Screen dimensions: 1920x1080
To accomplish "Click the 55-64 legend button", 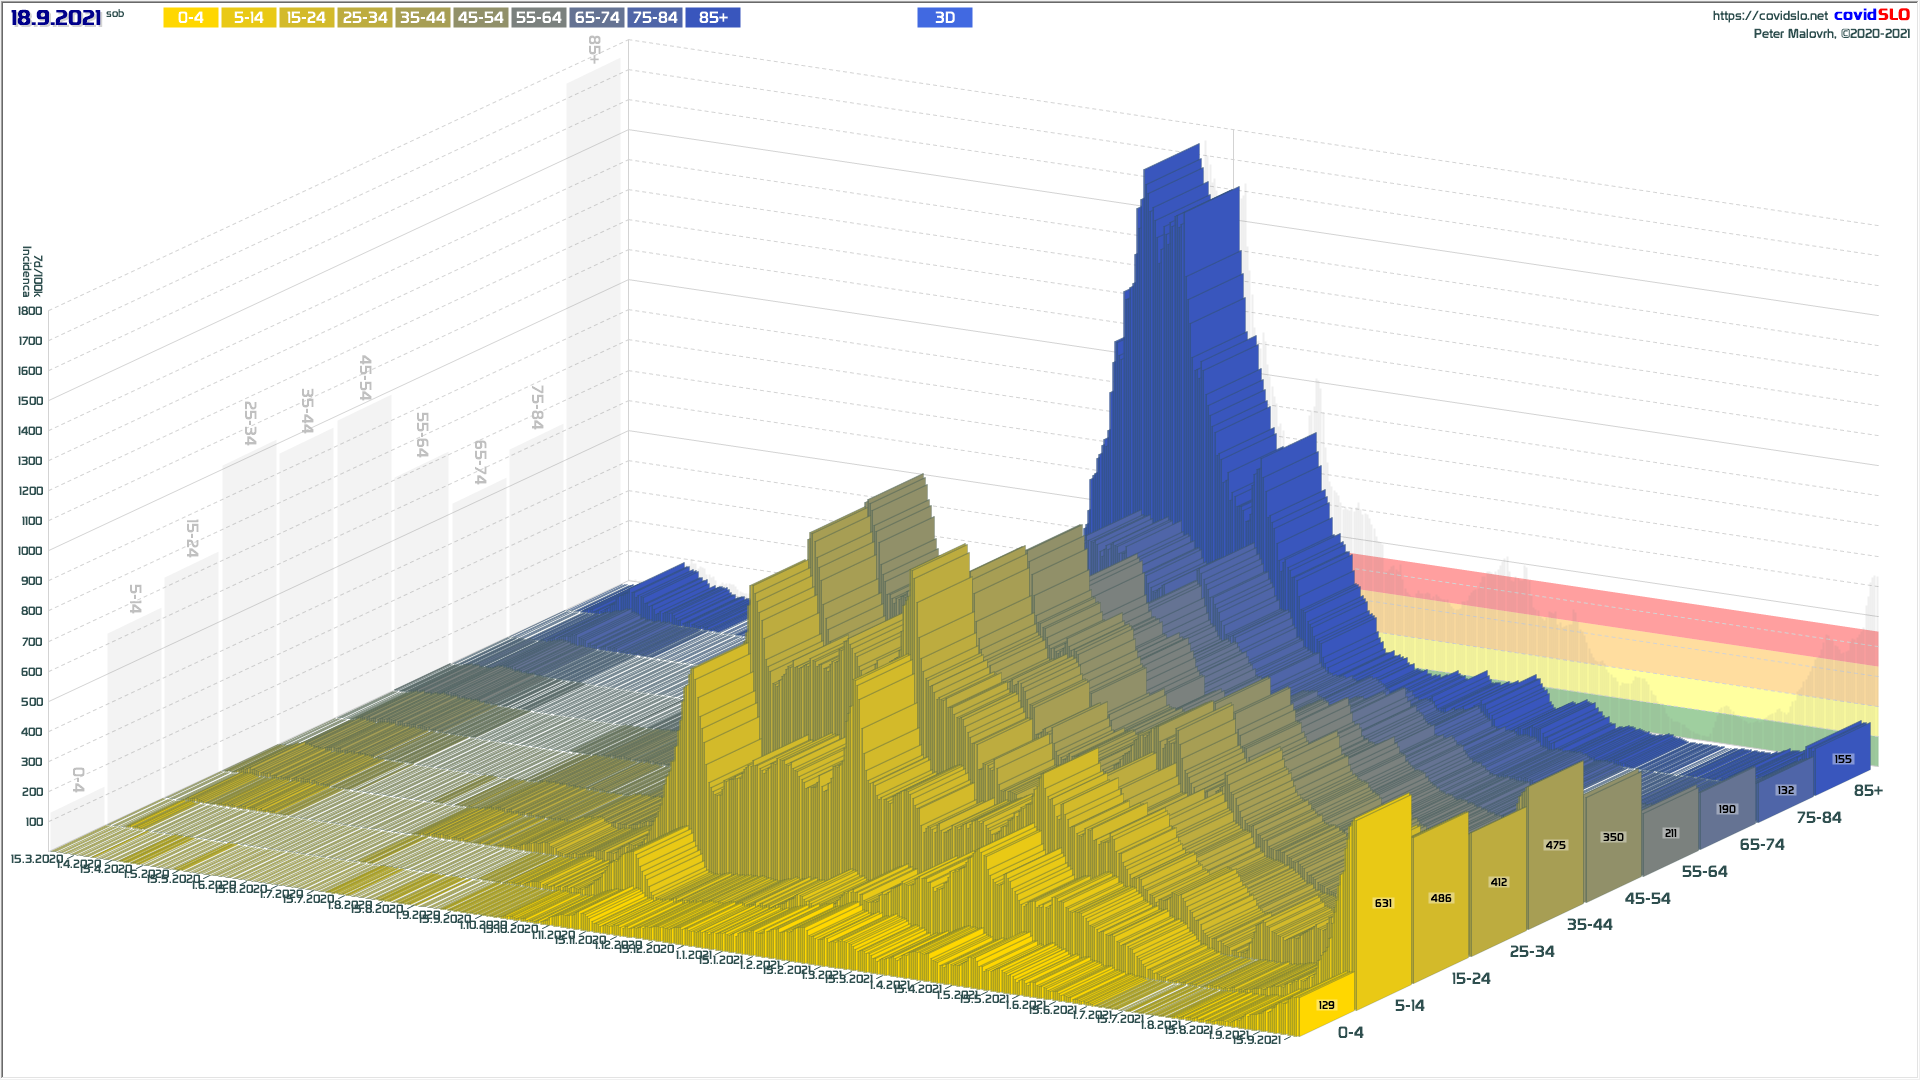I will coord(538,18).
